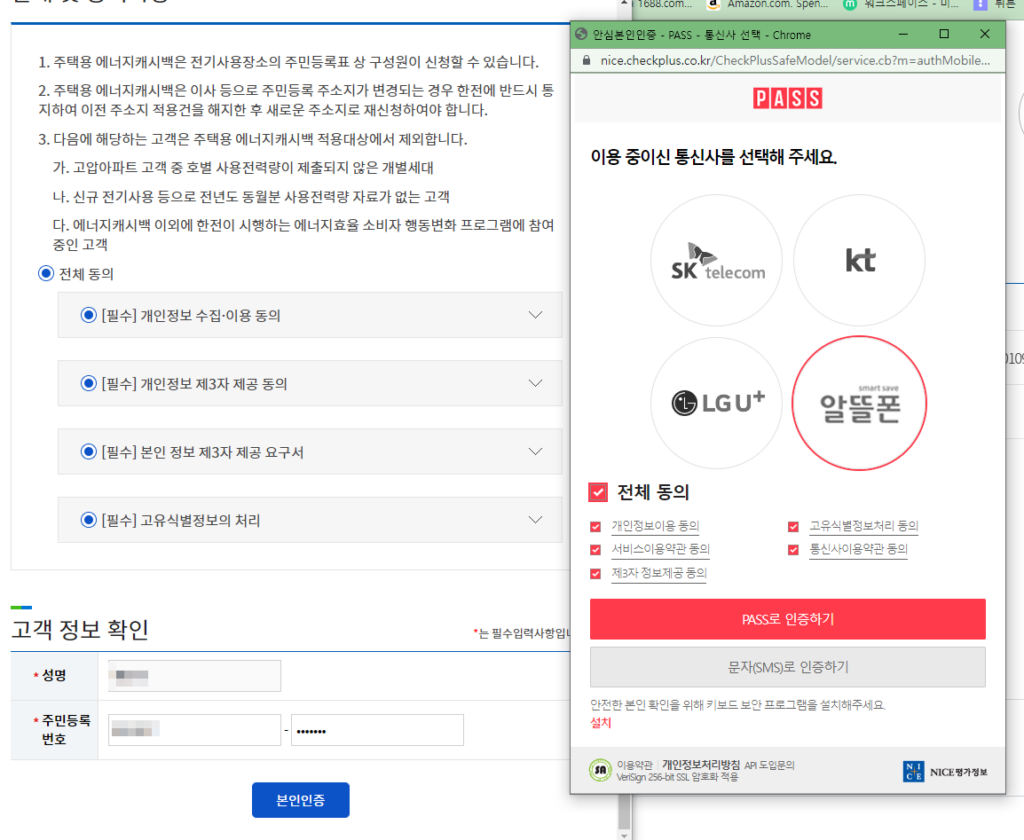
Task: Click the main page vertical scrollbar thumb
Action: click(x=624, y=811)
